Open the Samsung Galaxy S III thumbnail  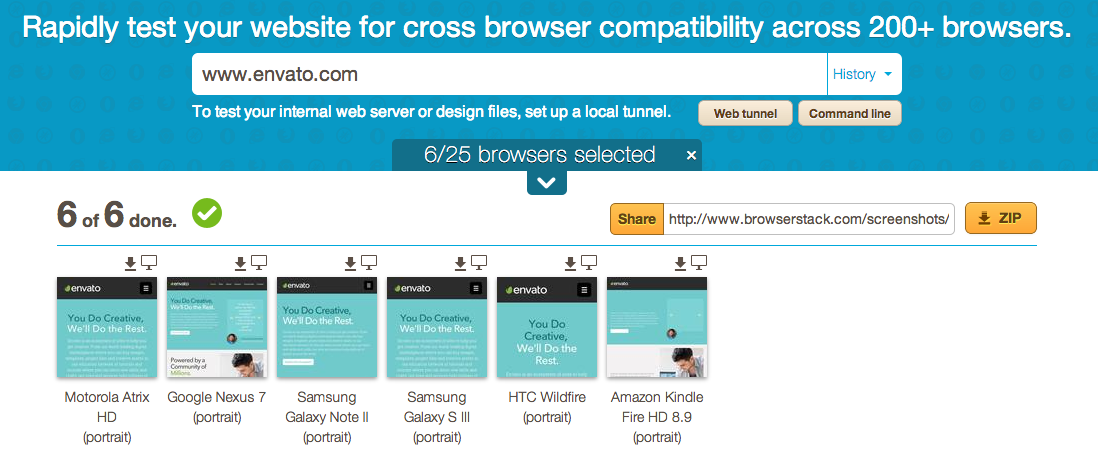[x=437, y=328]
